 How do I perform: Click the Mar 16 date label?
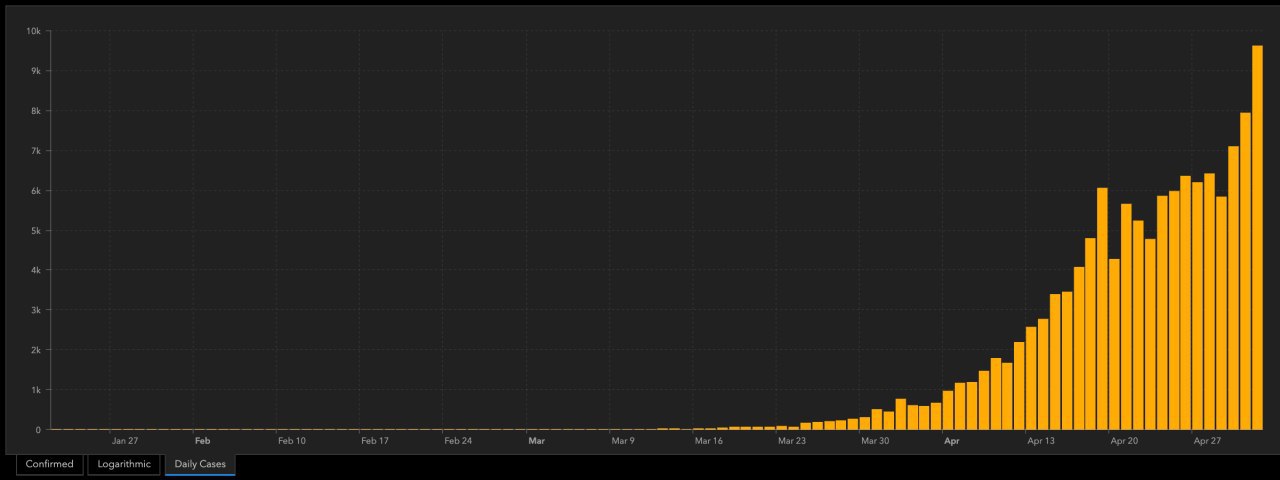point(708,440)
